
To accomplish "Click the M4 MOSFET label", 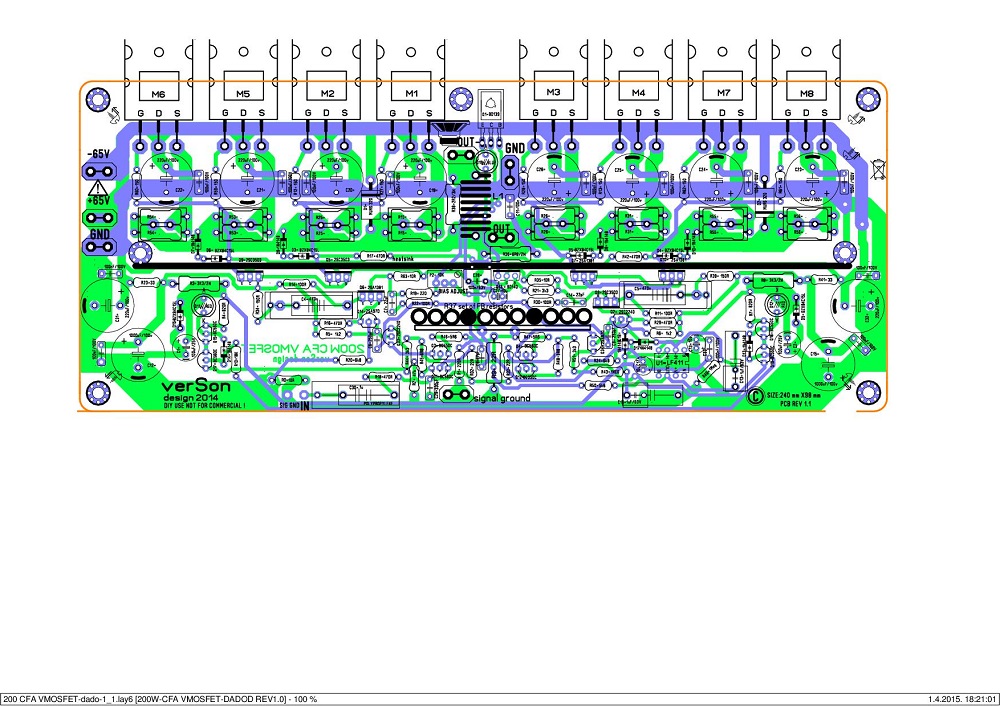I will 638,93.
